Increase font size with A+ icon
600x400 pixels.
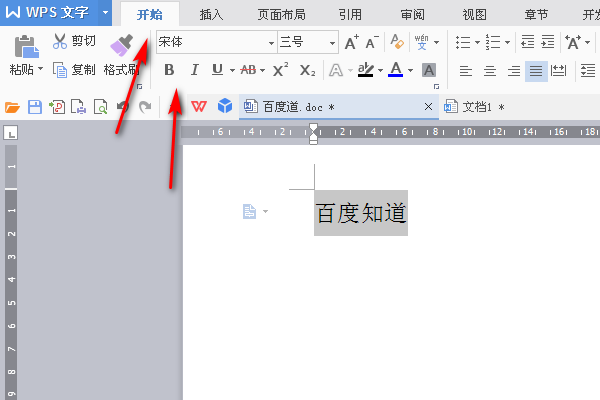[x=352, y=42]
